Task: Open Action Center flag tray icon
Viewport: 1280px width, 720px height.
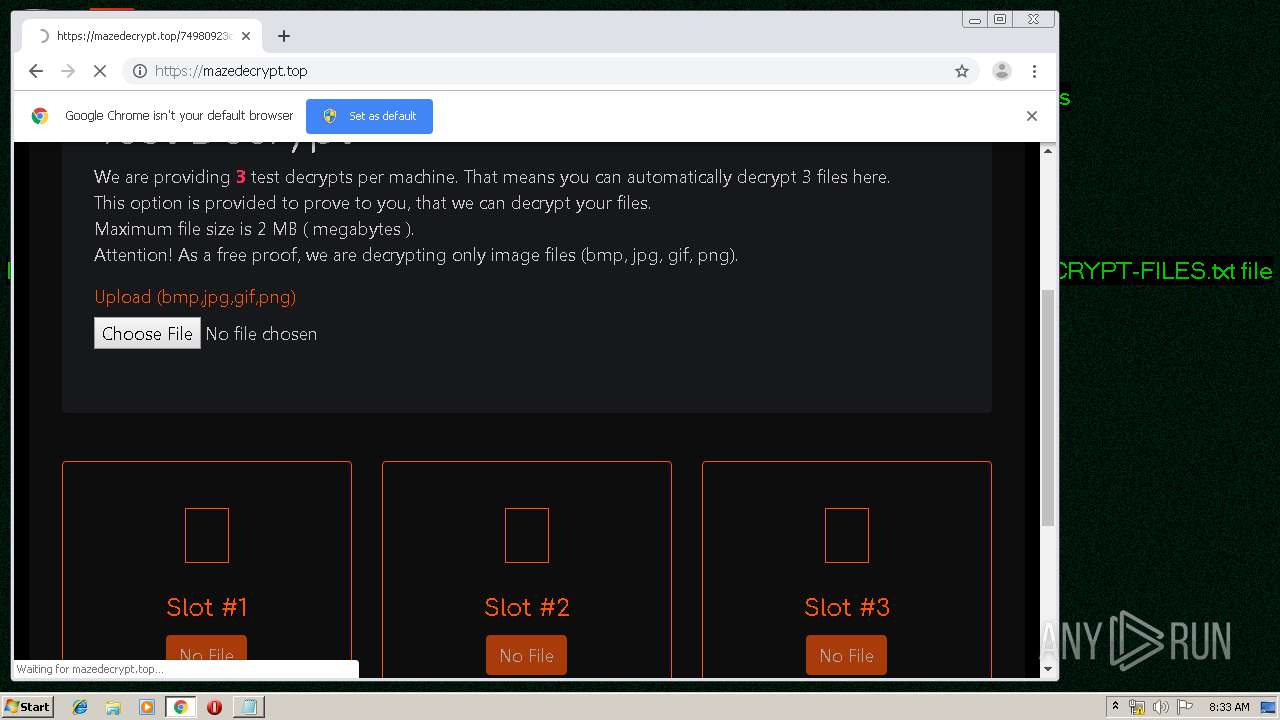Action: pyautogui.click(x=1184, y=707)
